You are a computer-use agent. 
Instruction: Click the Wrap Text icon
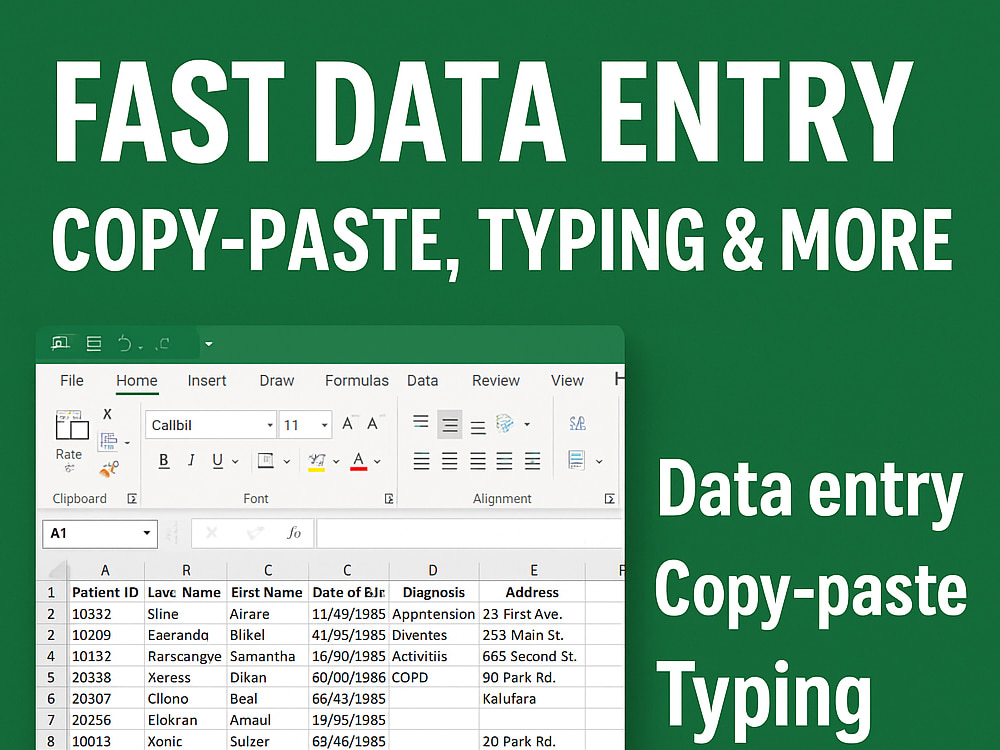coord(577,423)
